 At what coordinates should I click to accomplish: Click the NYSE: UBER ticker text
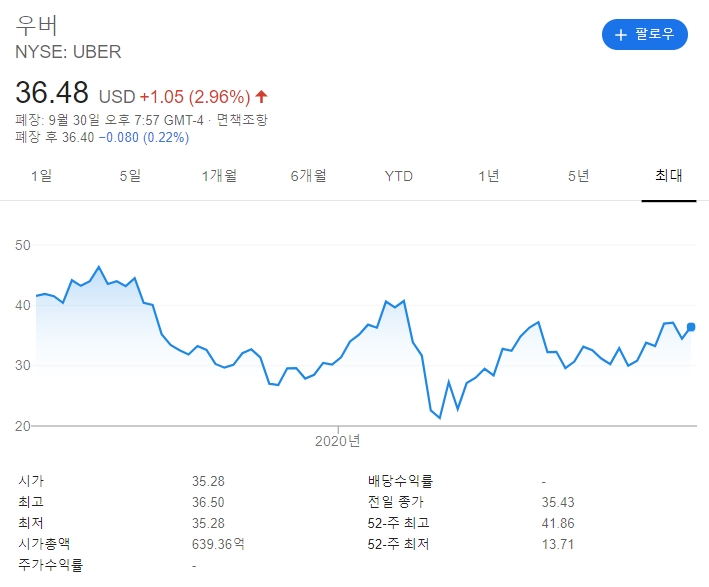68,52
